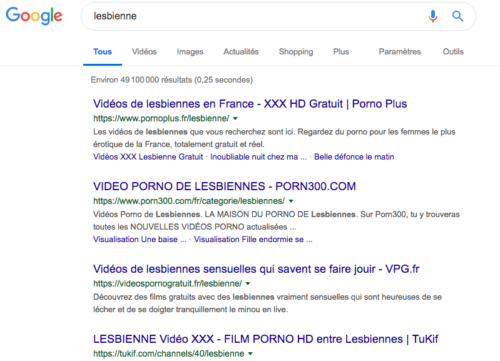Open the VPG.fr result title
The height and width of the screenshot is (361, 500).
[256, 269]
